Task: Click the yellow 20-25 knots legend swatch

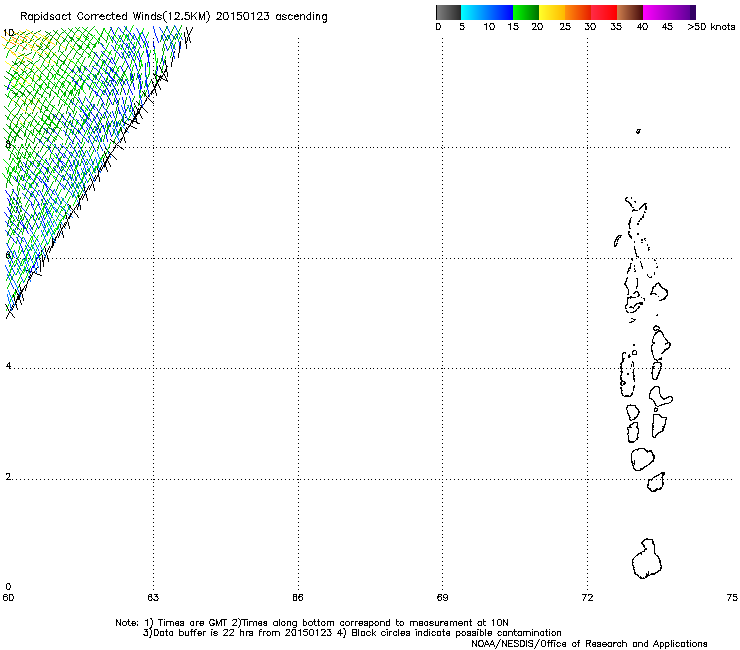Action: pyautogui.click(x=552, y=12)
